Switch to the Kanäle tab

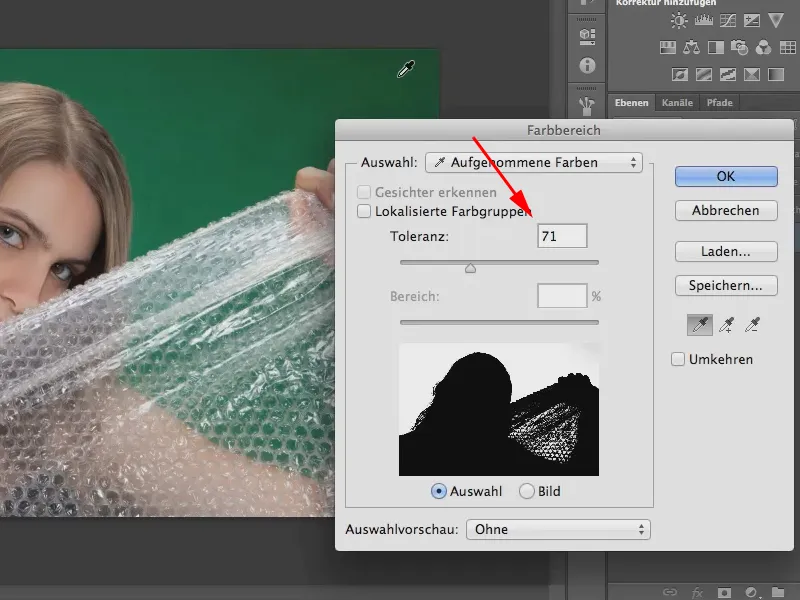pos(677,103)
